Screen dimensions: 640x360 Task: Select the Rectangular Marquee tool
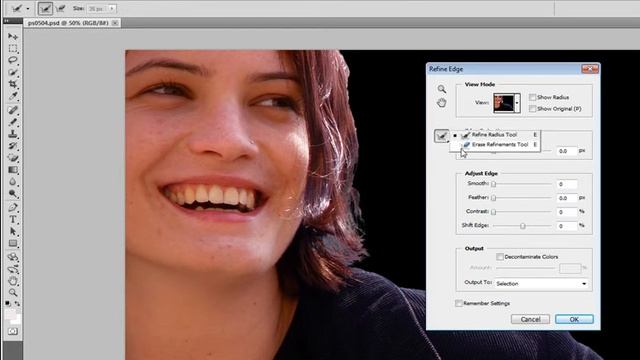pos(13,49)
